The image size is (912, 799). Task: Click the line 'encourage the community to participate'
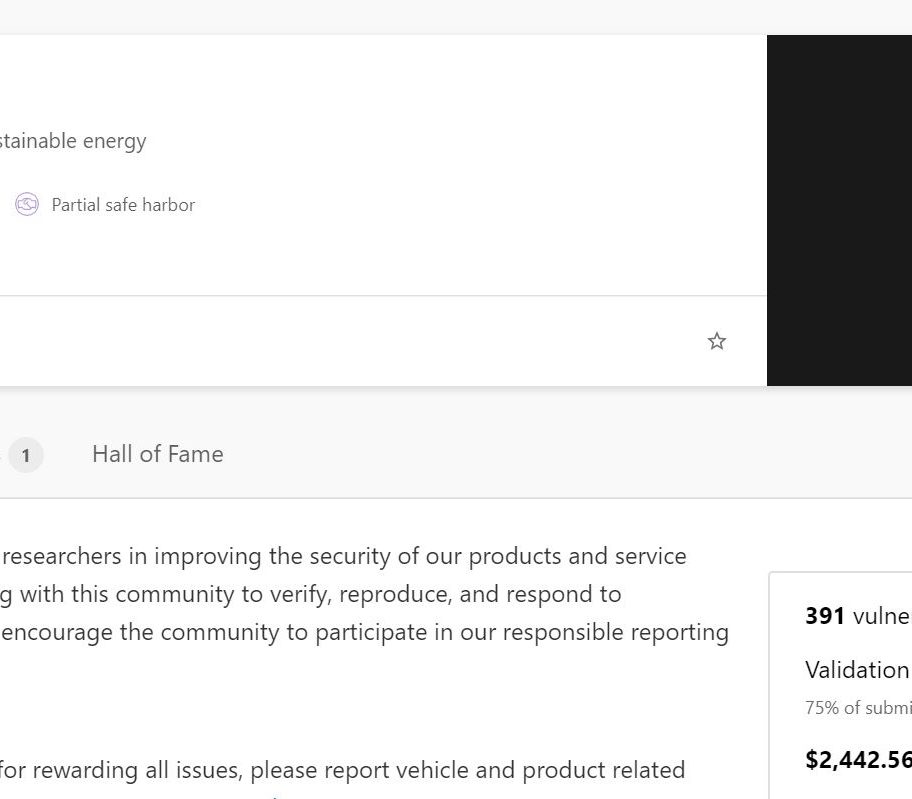pos(365,633)
